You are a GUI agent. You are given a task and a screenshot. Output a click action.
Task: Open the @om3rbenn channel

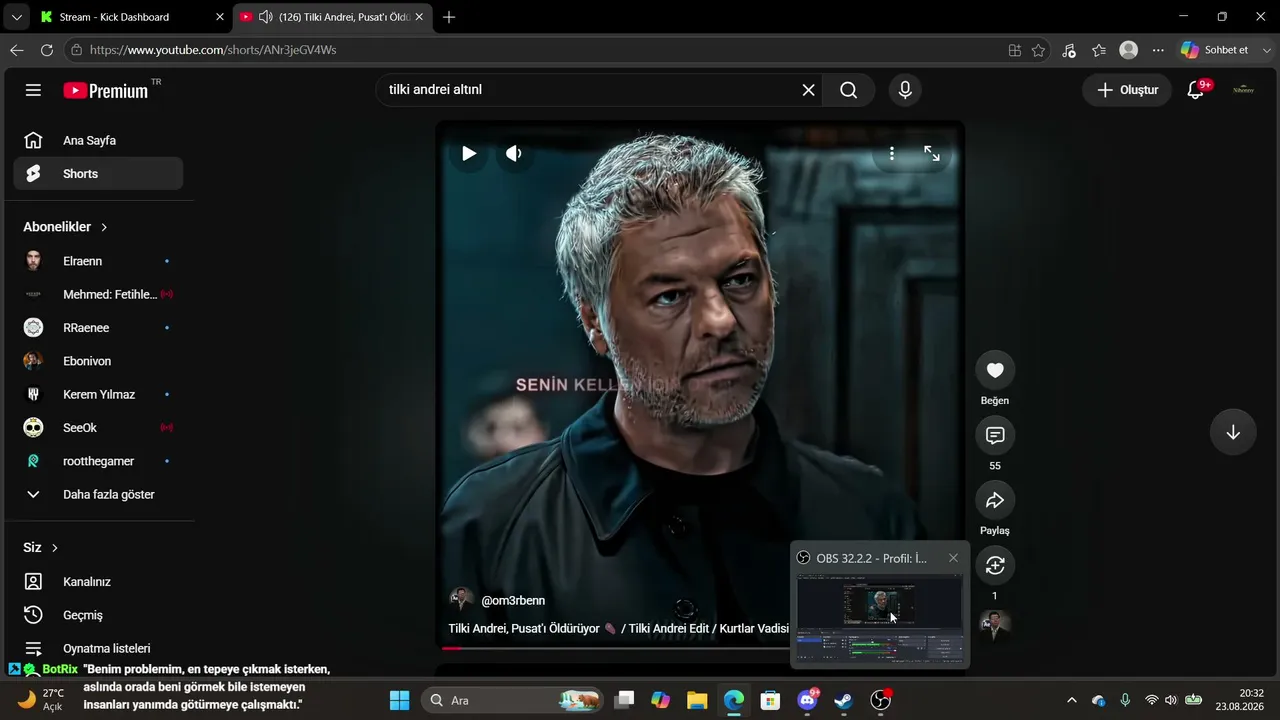513,600
